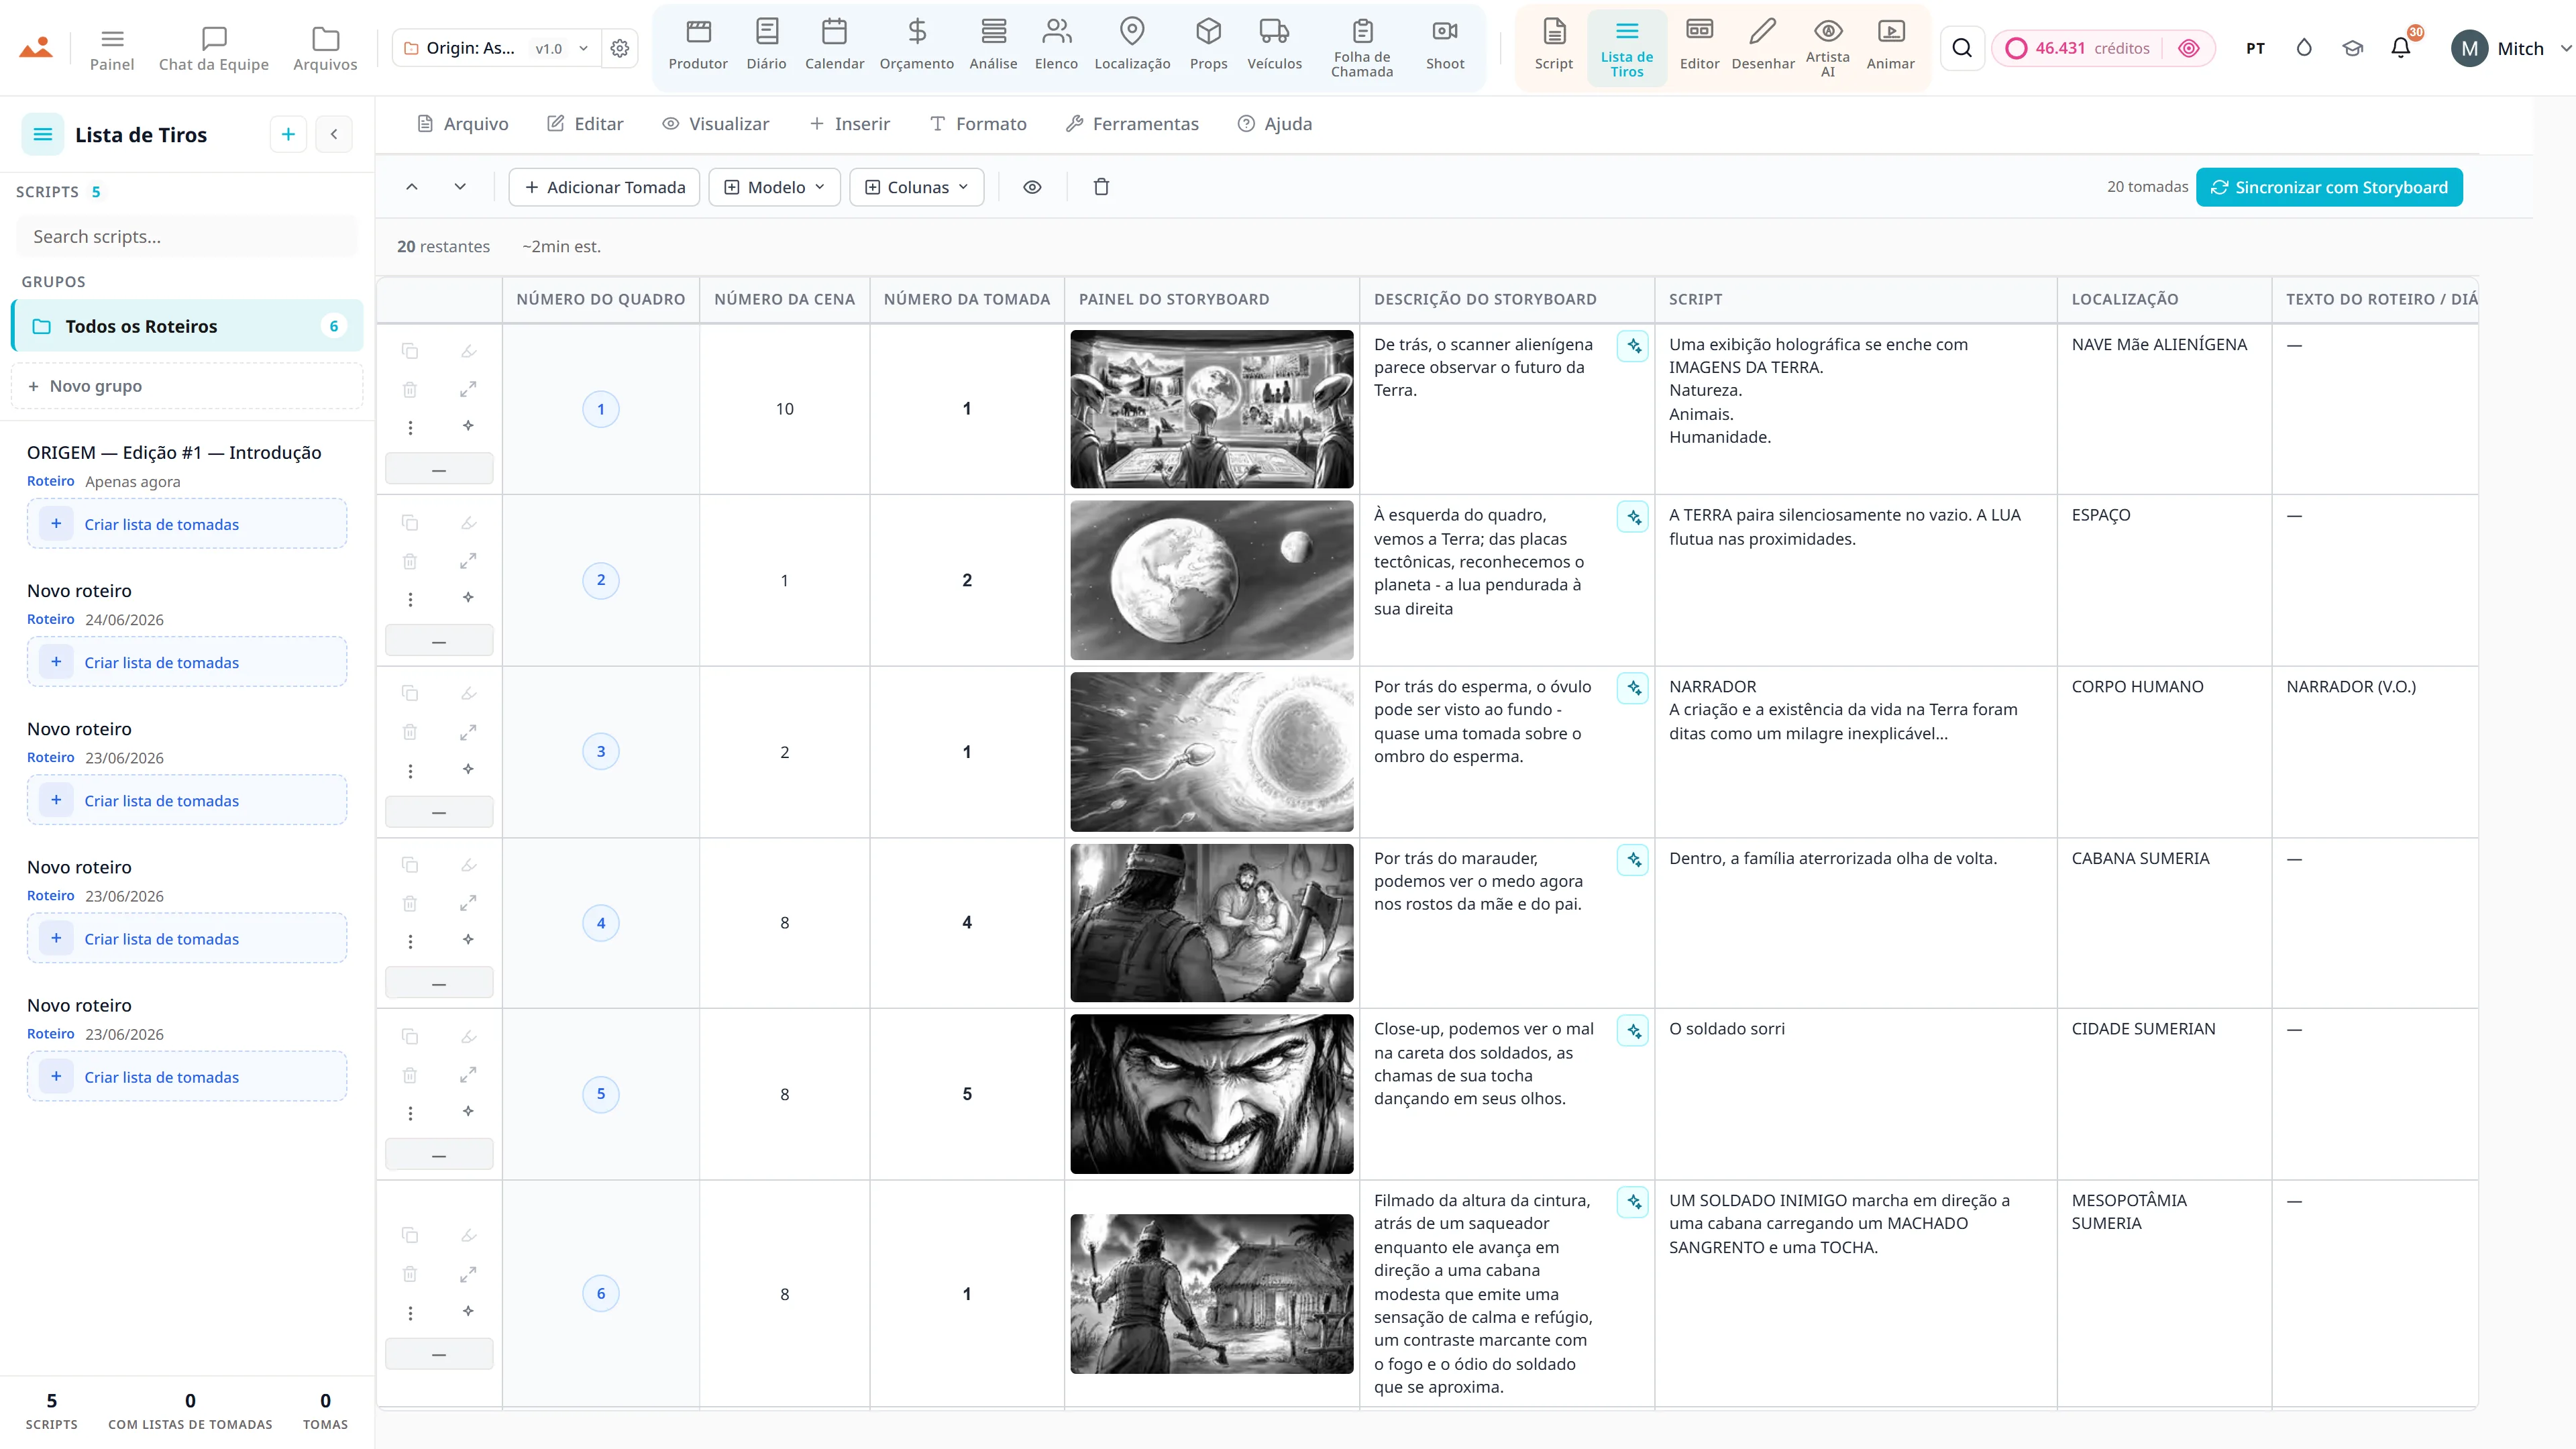Open more options dots for shot 3
This screenshot has width=2576, height=1449.
(410, 771)
